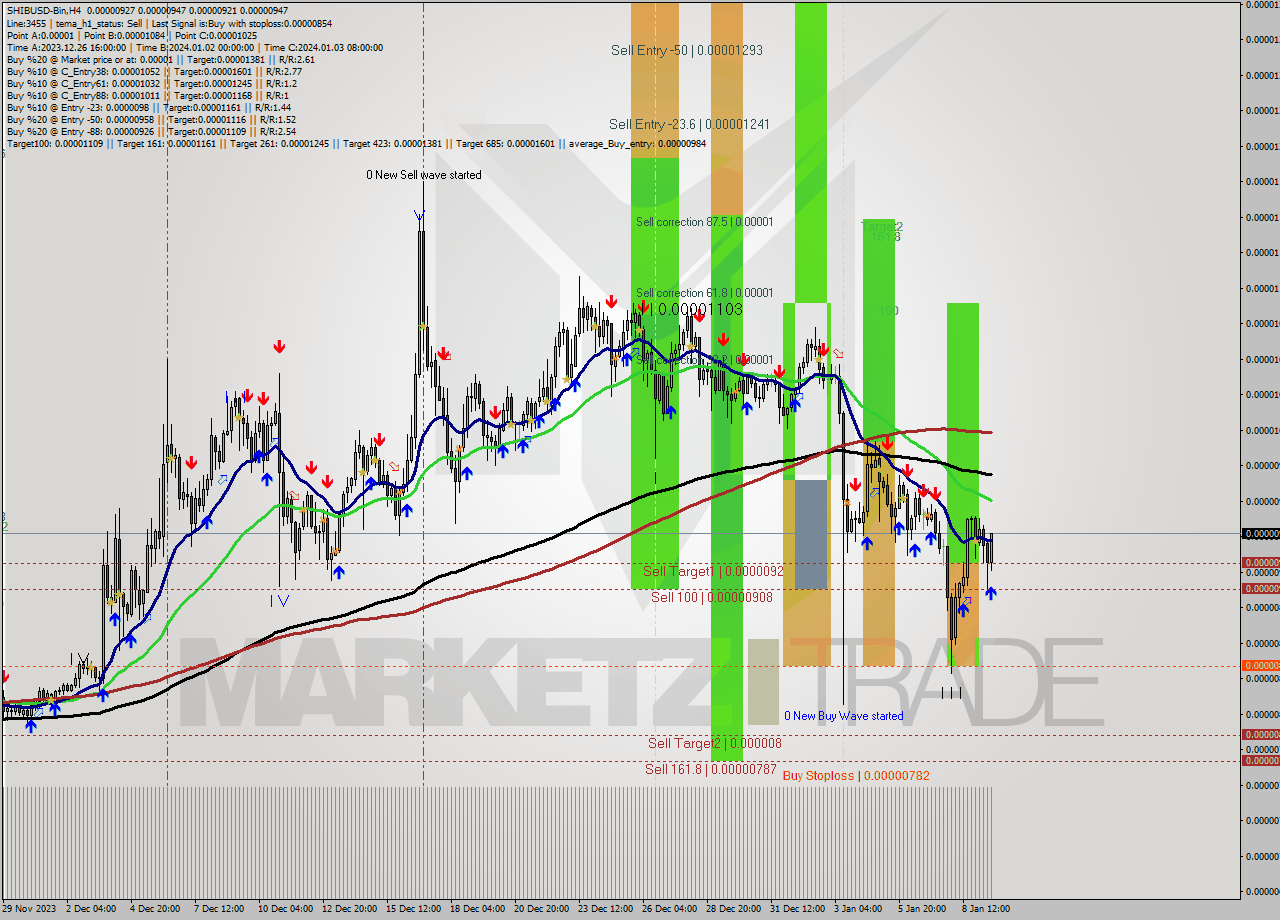Click the '3 Jan 04:00' time label
This screenshot has width=1280, height=920.
[858, 909]
